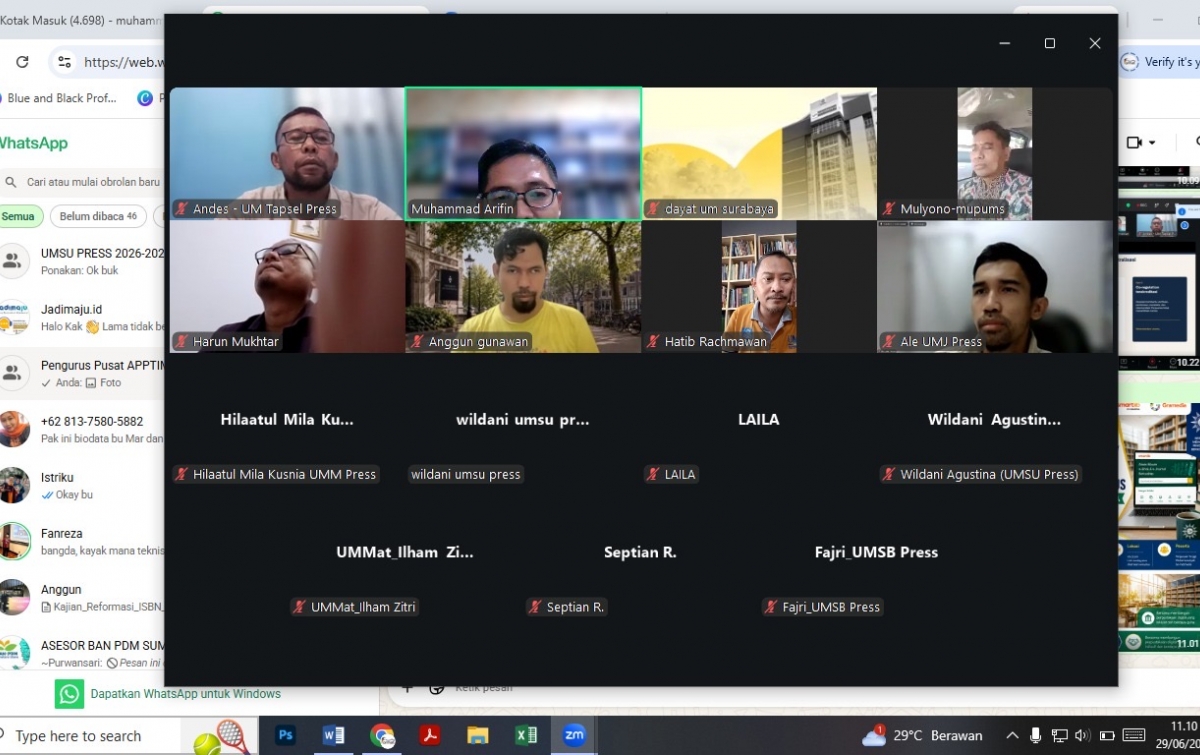The width and height of the screenshot is (1200, 755).
Task: Expand the video call dropdown arrow
Action: (1152, 144)
